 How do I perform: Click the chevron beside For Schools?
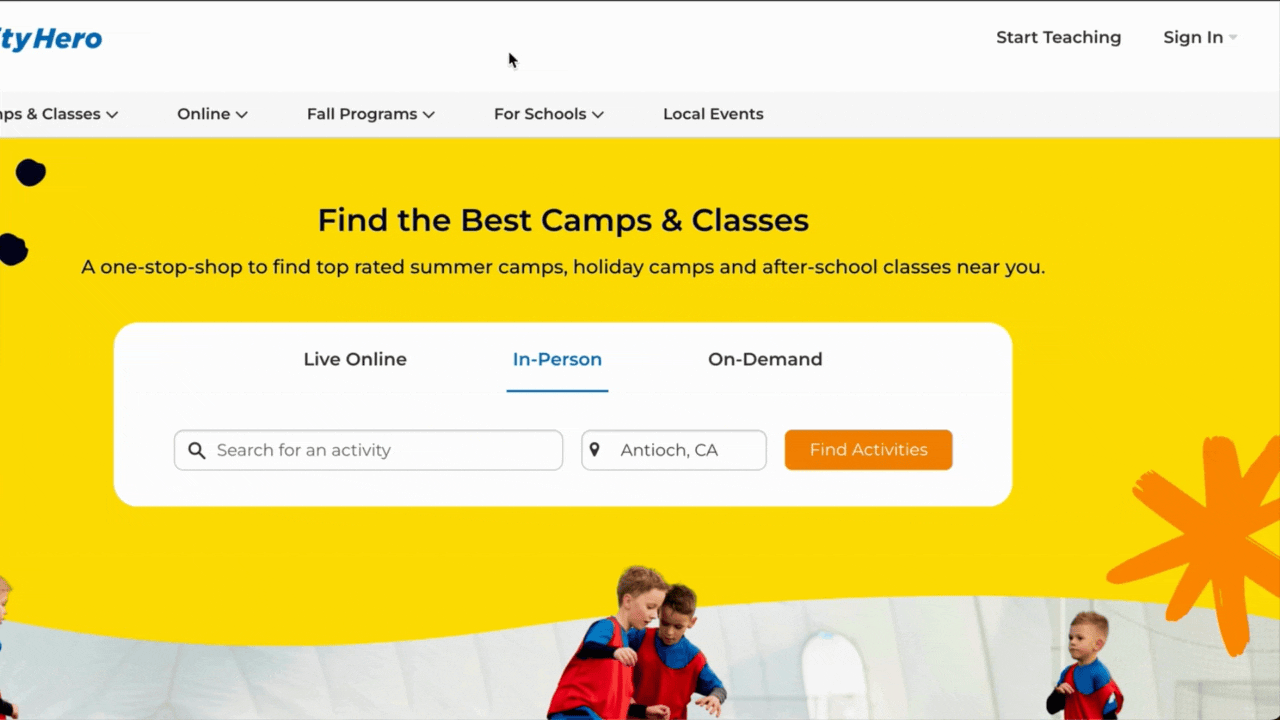click(598, 115)
